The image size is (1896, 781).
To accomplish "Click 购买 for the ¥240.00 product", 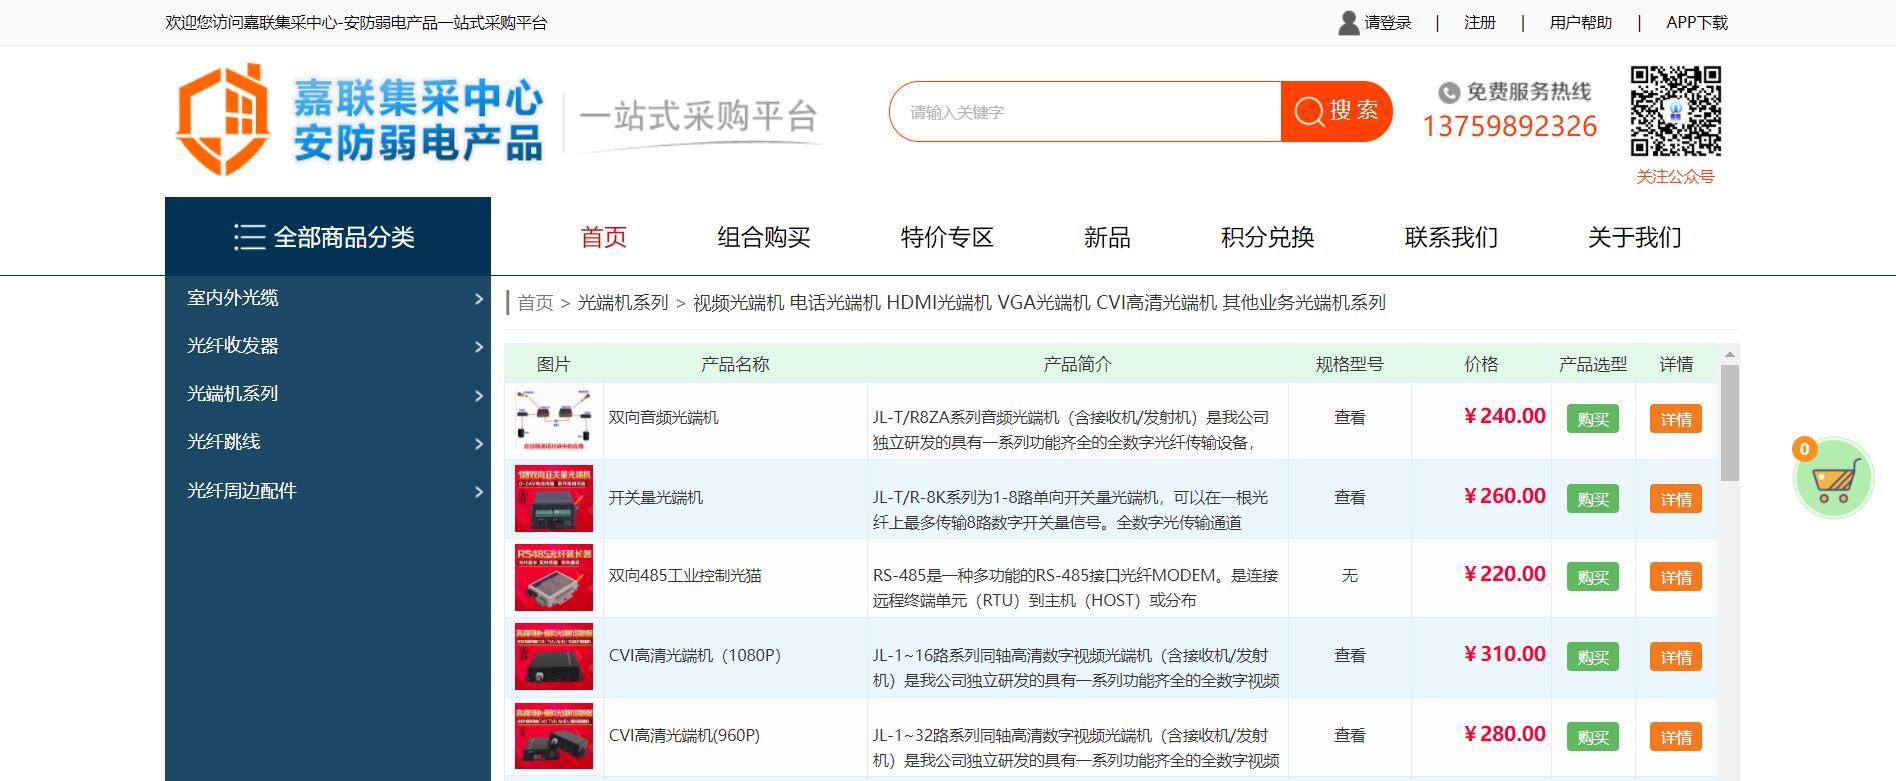I will coord(1592,419).
